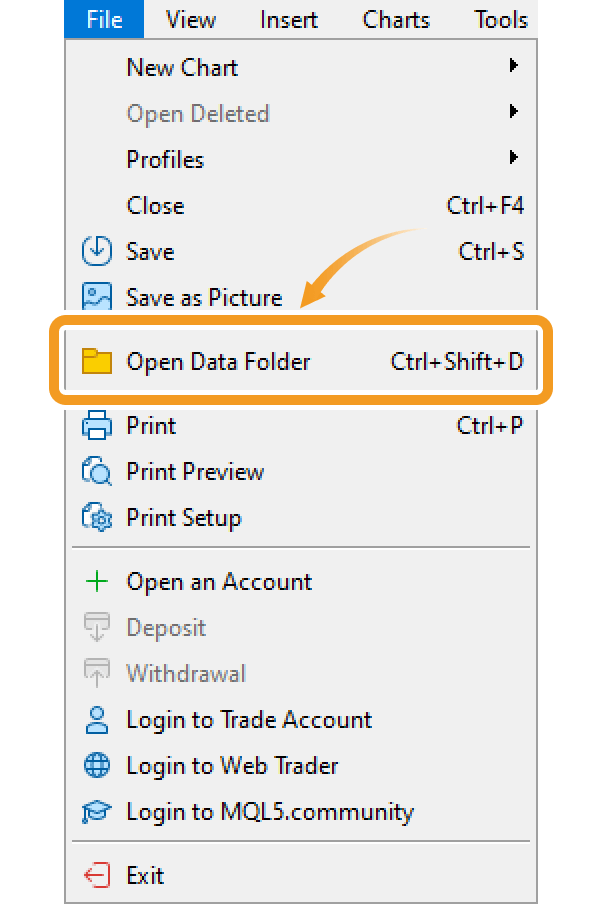The image size is (600, 906).
Task: Open the View menu
Action: [191, 19]
